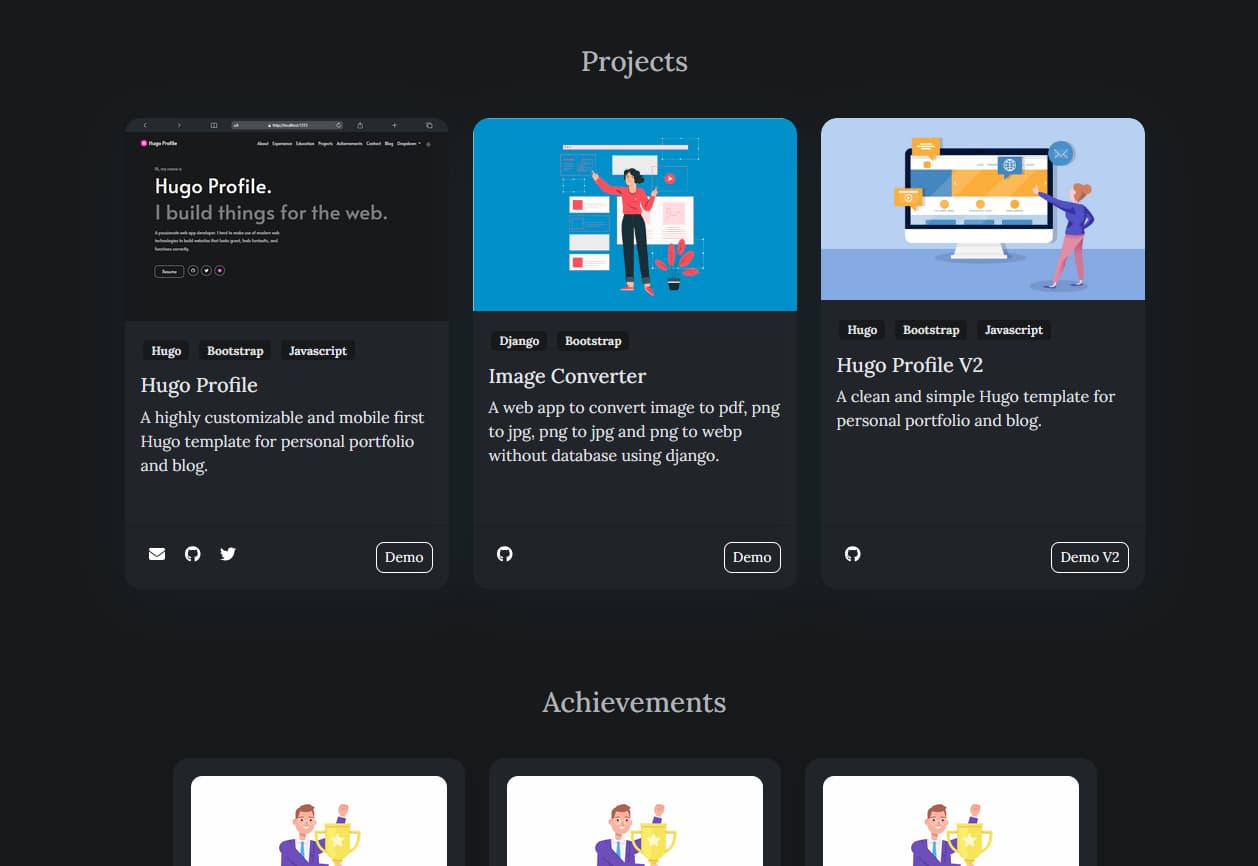Open the GitHub icon in Hugo Profile card
This screenshot has width=1258, height=866.
click(193, 554)
